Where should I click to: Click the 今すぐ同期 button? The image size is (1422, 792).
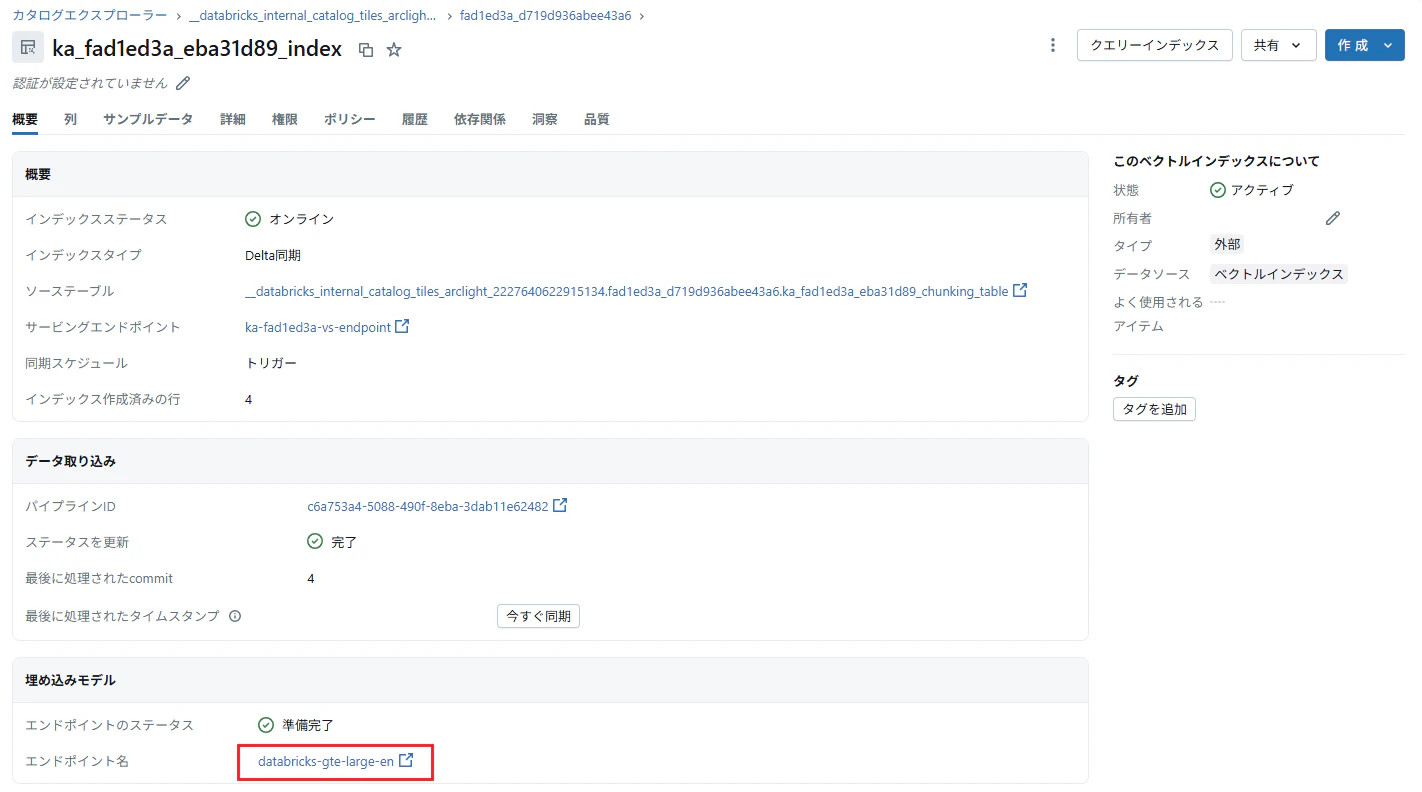click(538, 616)
